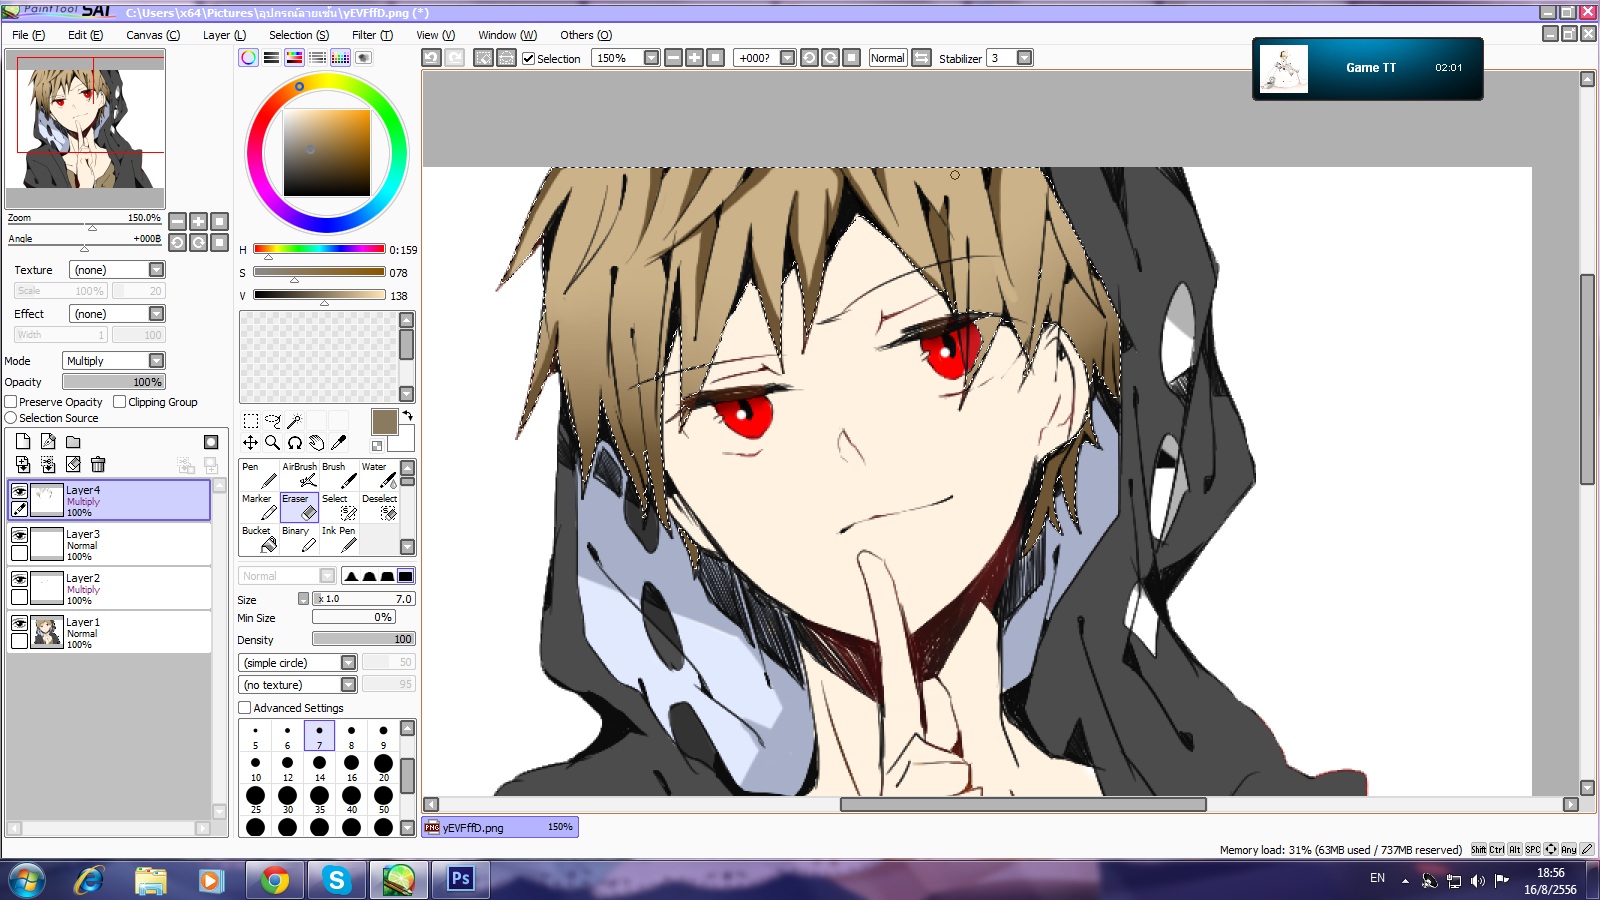This screenshot has height=900, width=1600.
Task: Open the Filter menu
Action: tap(372, 35)
